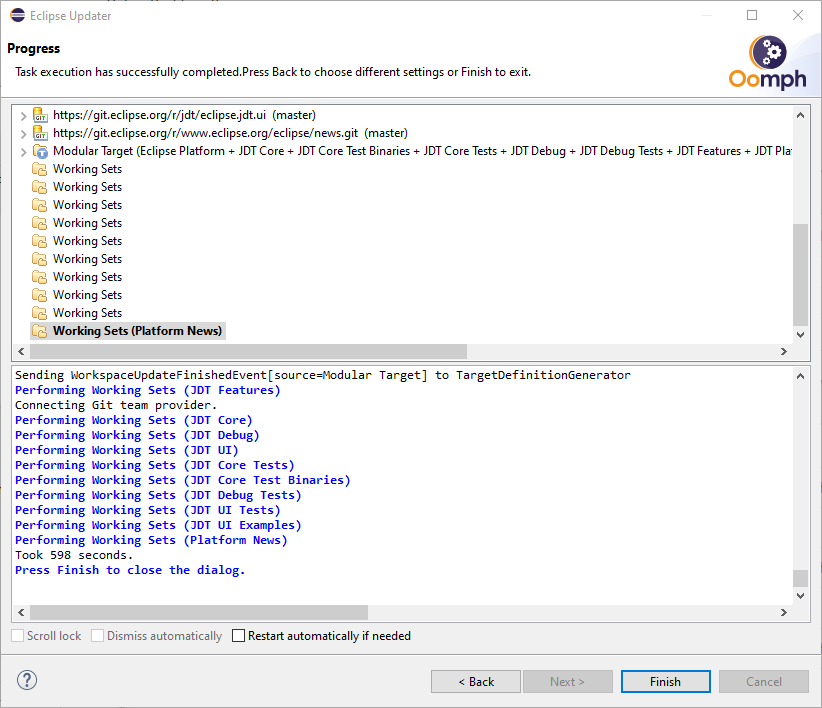Maximize the Eclipse Updater window
This screenshot has width=822, height=708.
point(752,15)
